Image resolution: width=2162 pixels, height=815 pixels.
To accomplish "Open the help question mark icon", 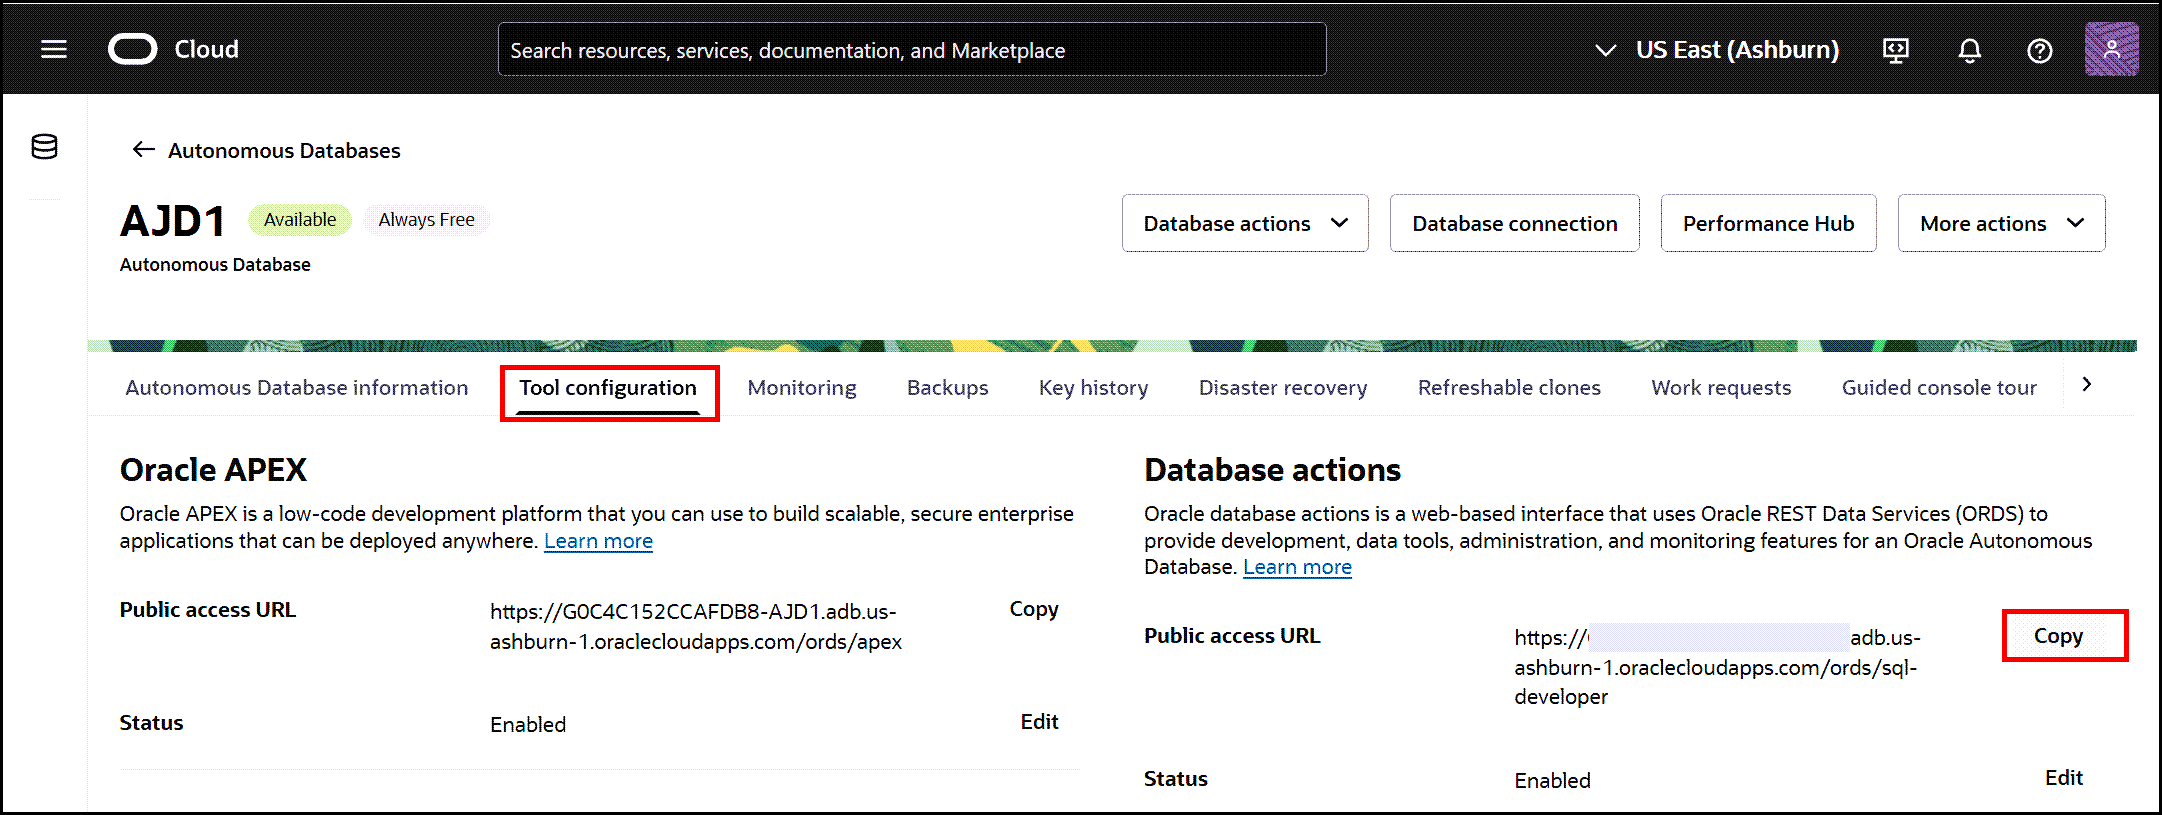I will pos(2040,50).
